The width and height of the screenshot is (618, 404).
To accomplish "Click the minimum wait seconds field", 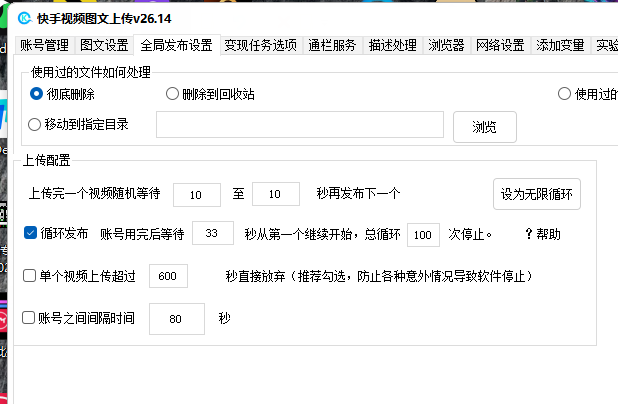I will tap(197, 194).
